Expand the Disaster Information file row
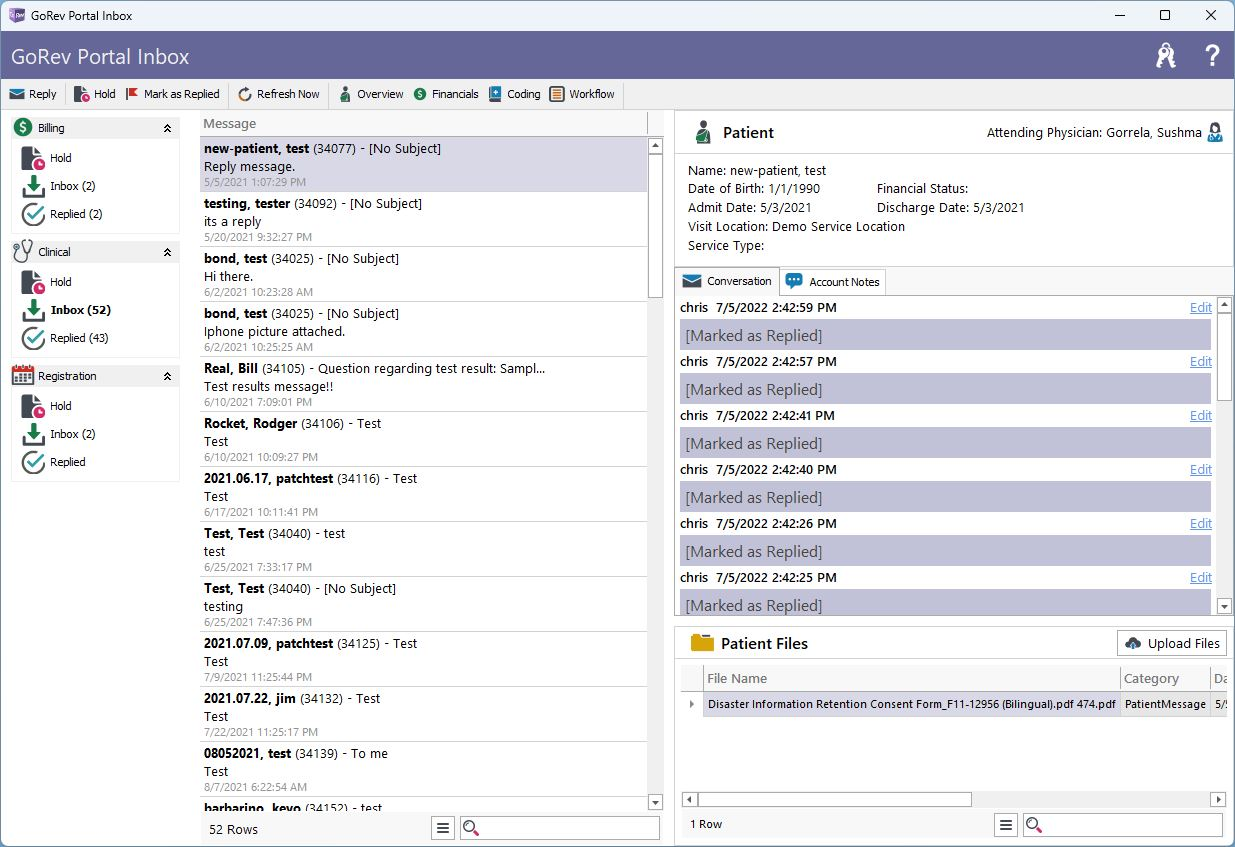 tap(692, 704)
